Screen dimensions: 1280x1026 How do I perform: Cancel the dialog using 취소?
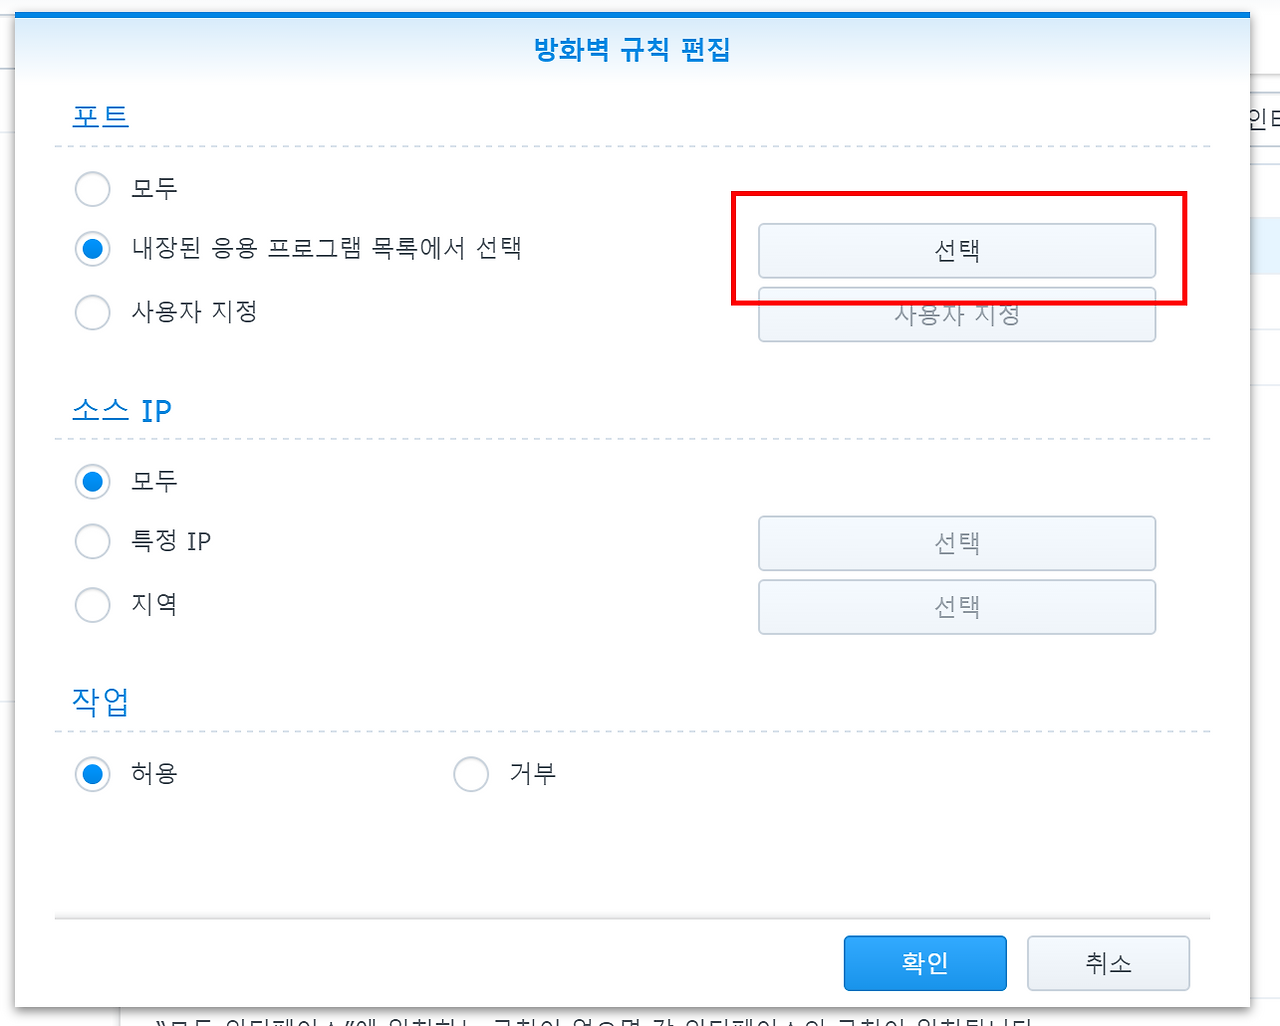coord(1108,963)
